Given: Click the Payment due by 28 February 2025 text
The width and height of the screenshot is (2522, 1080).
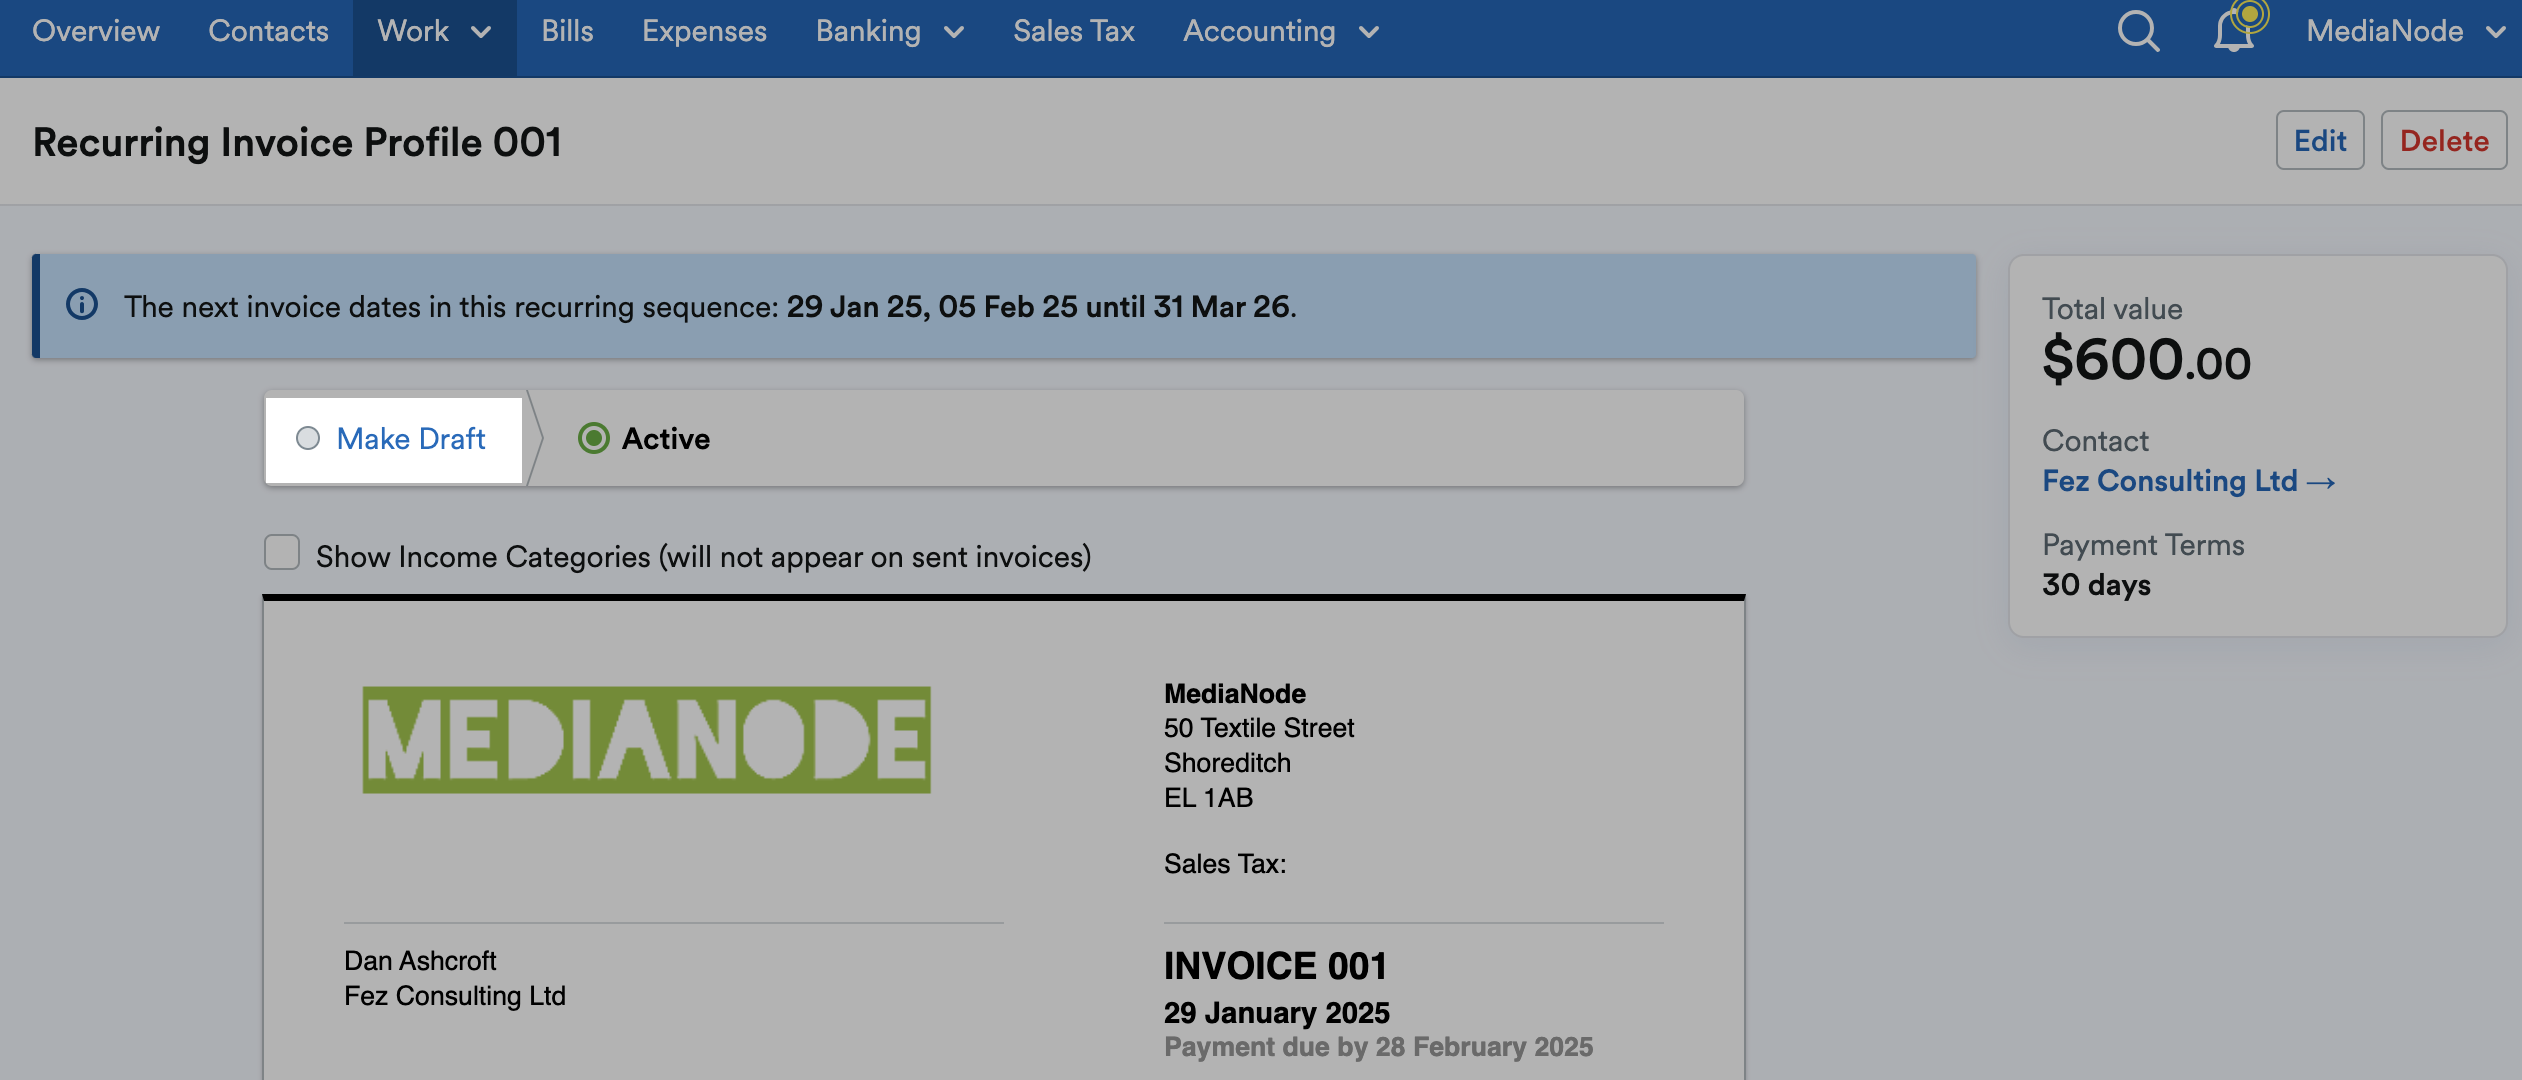Looking at the screenshot, I should [1378, 1047].
